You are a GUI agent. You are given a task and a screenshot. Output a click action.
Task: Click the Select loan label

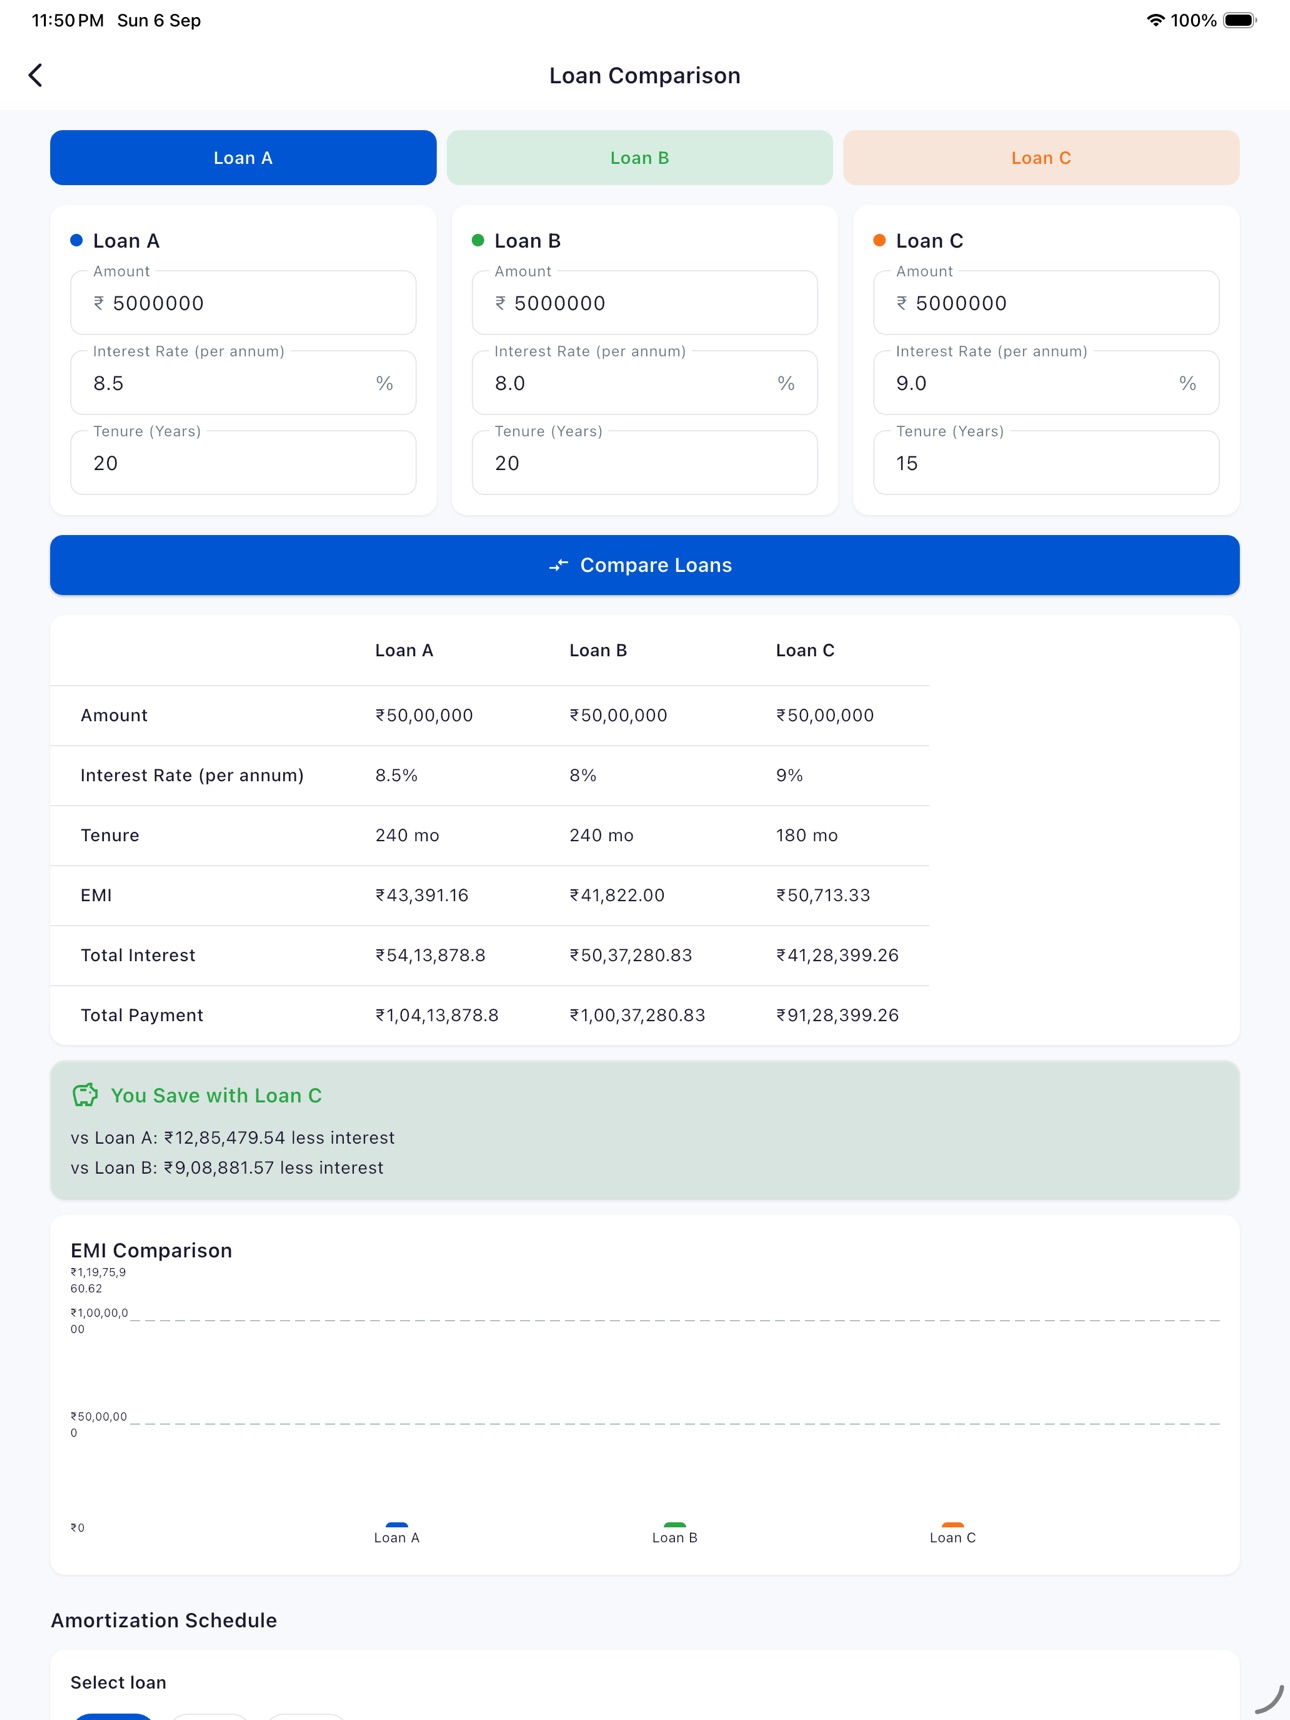[x=118, y=1682]
